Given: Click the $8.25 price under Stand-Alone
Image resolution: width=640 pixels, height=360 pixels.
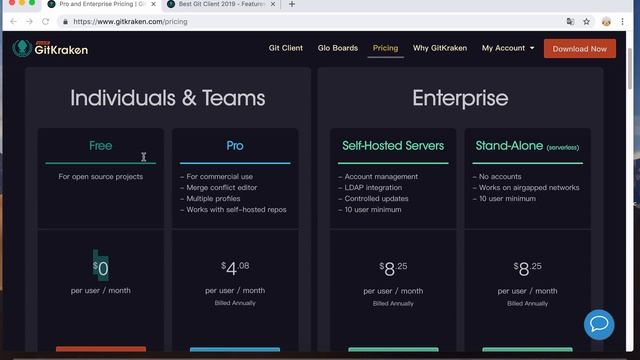Looking at the screenshot, I should [x=527, y=269].
